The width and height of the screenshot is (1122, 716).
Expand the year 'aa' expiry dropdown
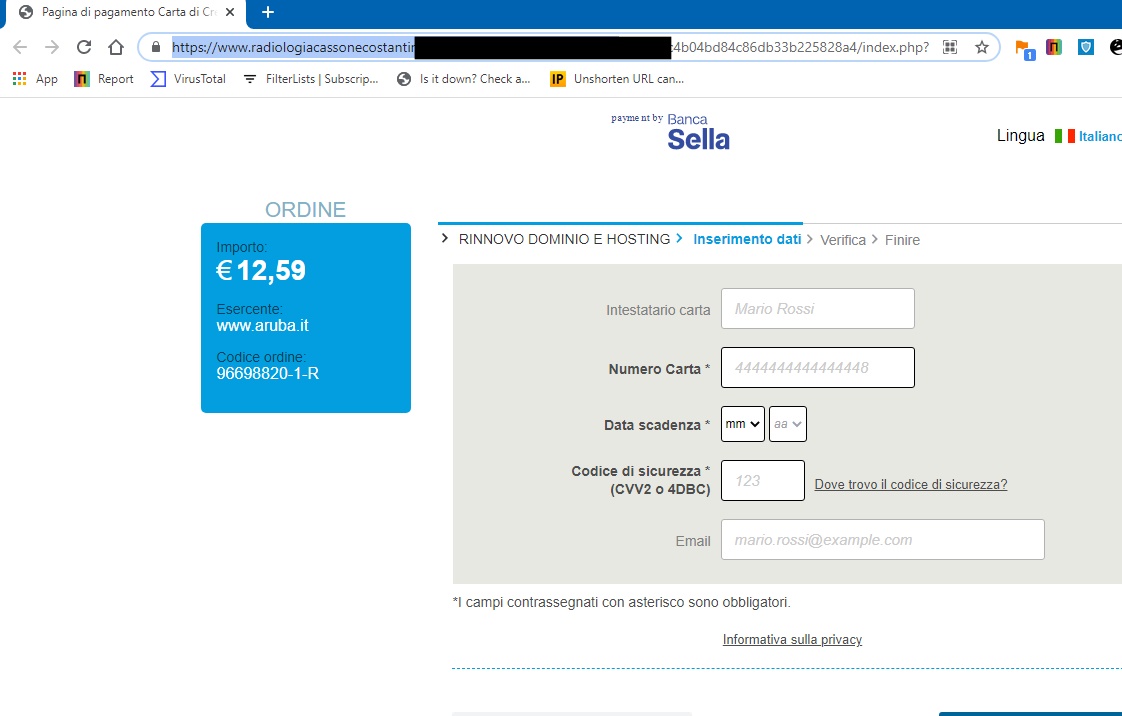(788, 424)
